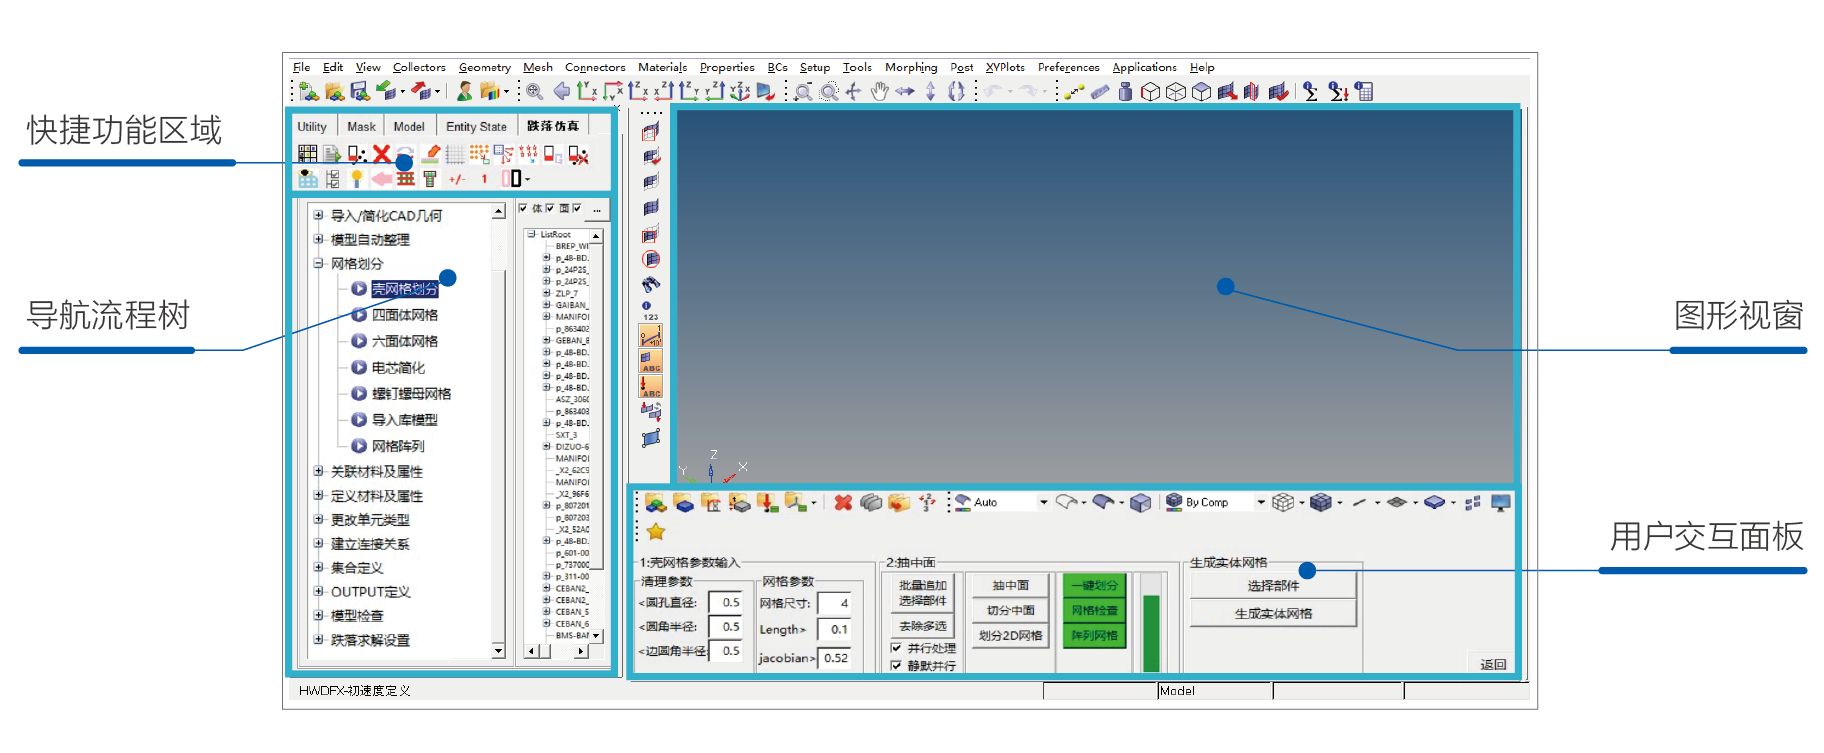Viewport: 1824px width, 753px height.
Task: Switch to the Entity State tab
Action: [x=476, y=127]
